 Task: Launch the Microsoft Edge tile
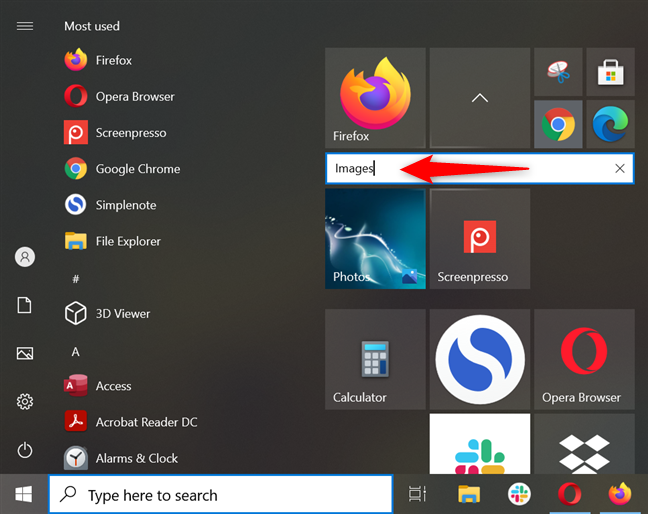(610, 124)
